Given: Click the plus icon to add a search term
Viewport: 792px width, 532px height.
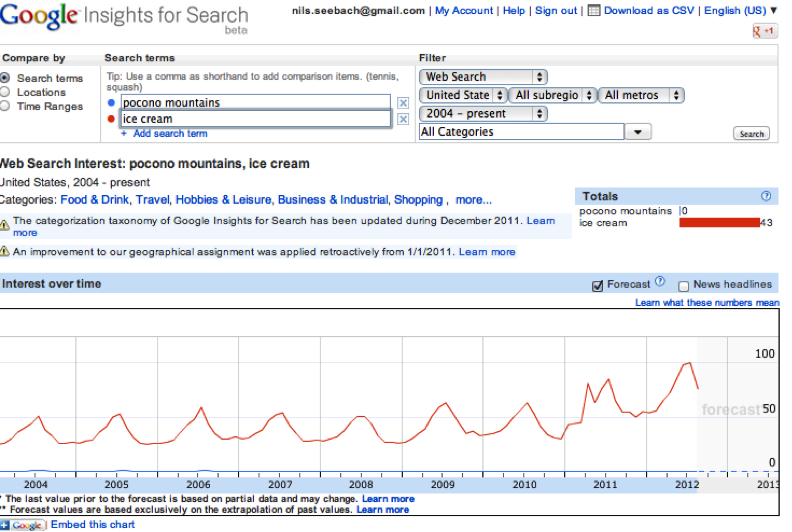Looking at the screenshot, I should pyautogui.click(x=124, y=134).
